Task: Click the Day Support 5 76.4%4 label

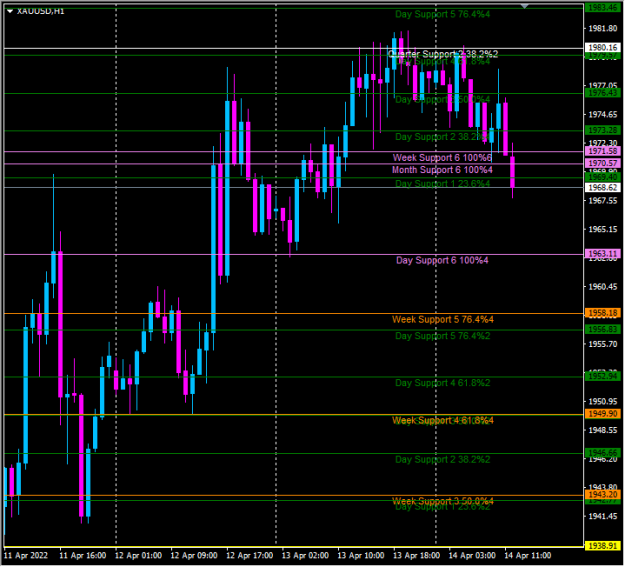Action: [x=442, y=14]
